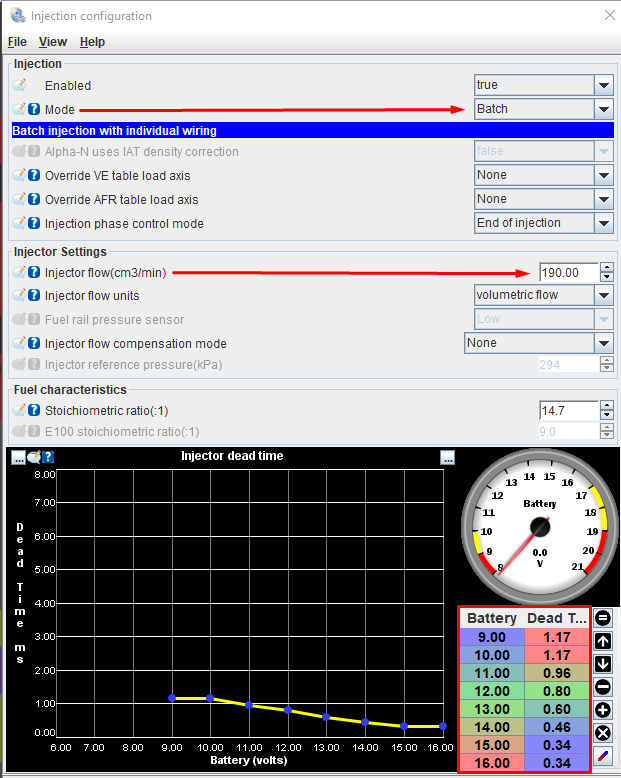Click the X (scale by) table button
621x778 pixels.
pos(603,733)
